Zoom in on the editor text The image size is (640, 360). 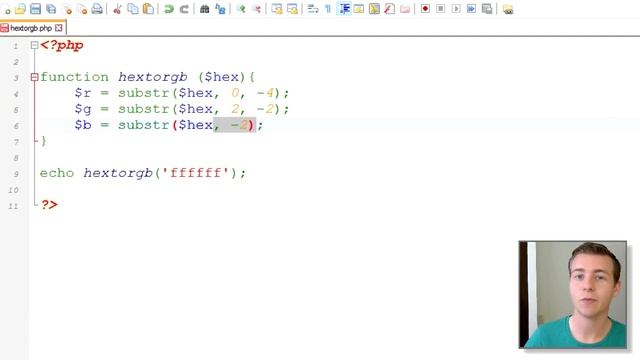pyautogui.click(x=241, y=9)
